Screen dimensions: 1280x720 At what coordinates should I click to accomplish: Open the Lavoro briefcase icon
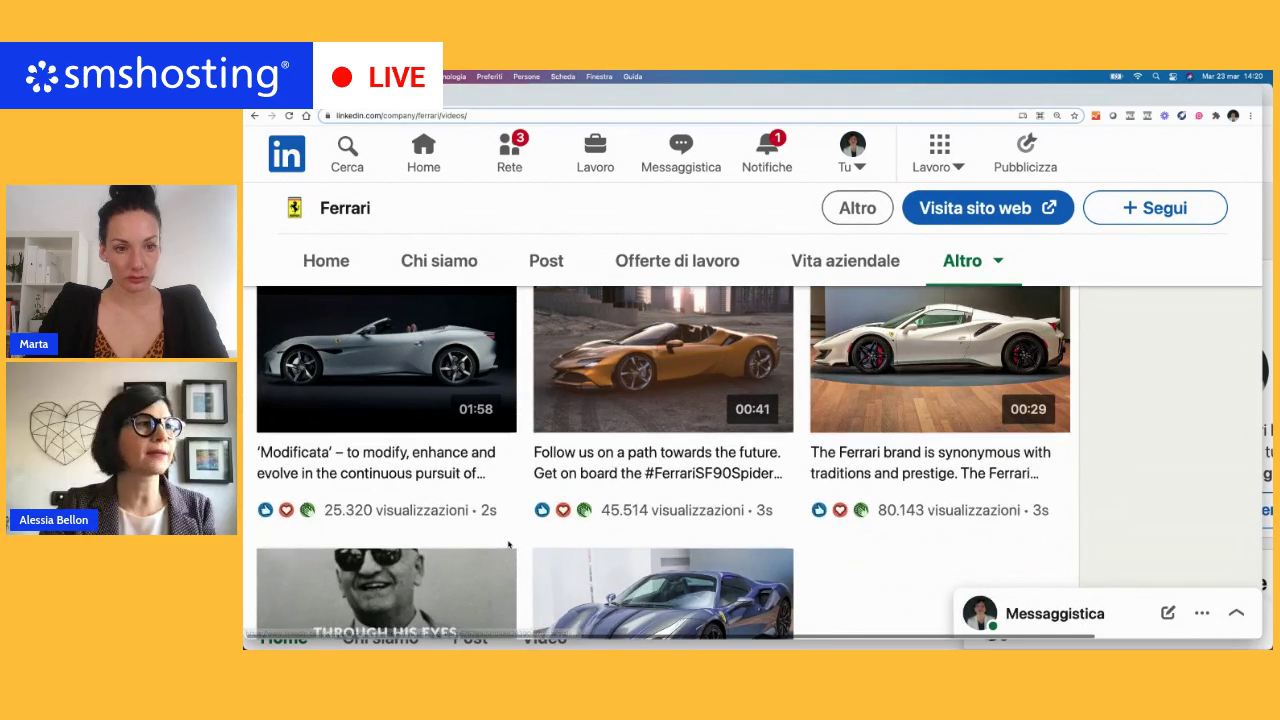click(x=595, y=146)
